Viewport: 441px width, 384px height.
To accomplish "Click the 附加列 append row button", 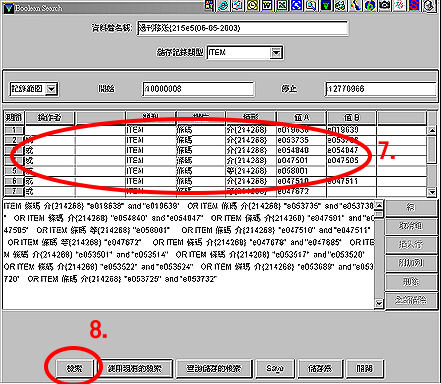I will coord(411,263).
